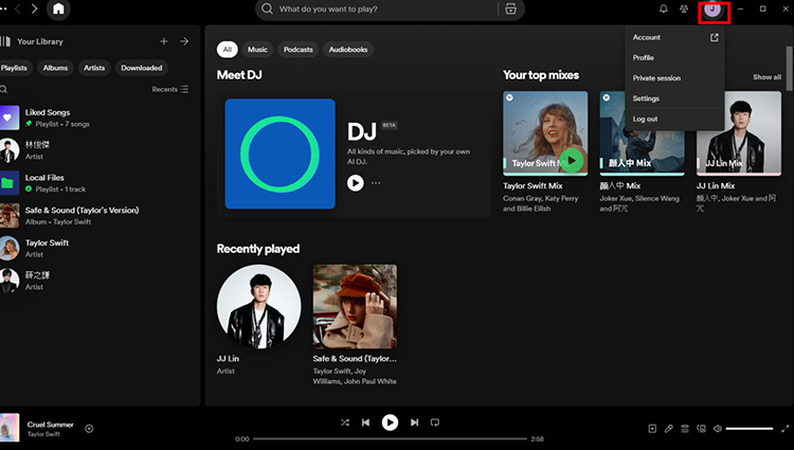Open the notifications bell icon
The height and width of the screenshot is (450, 794).
point(663,9)
